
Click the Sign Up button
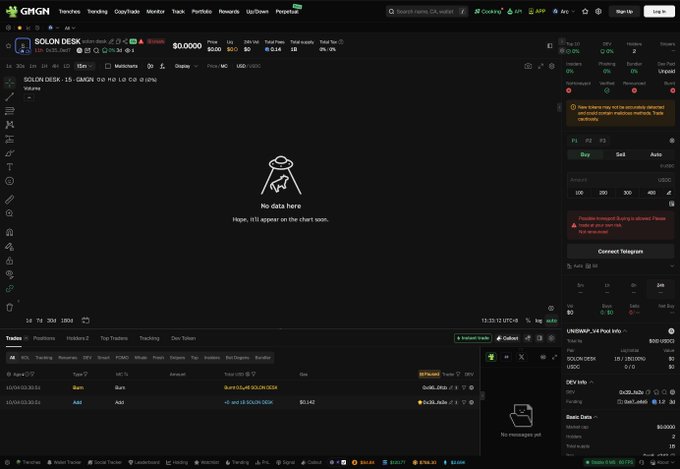[x=624, y=12]
